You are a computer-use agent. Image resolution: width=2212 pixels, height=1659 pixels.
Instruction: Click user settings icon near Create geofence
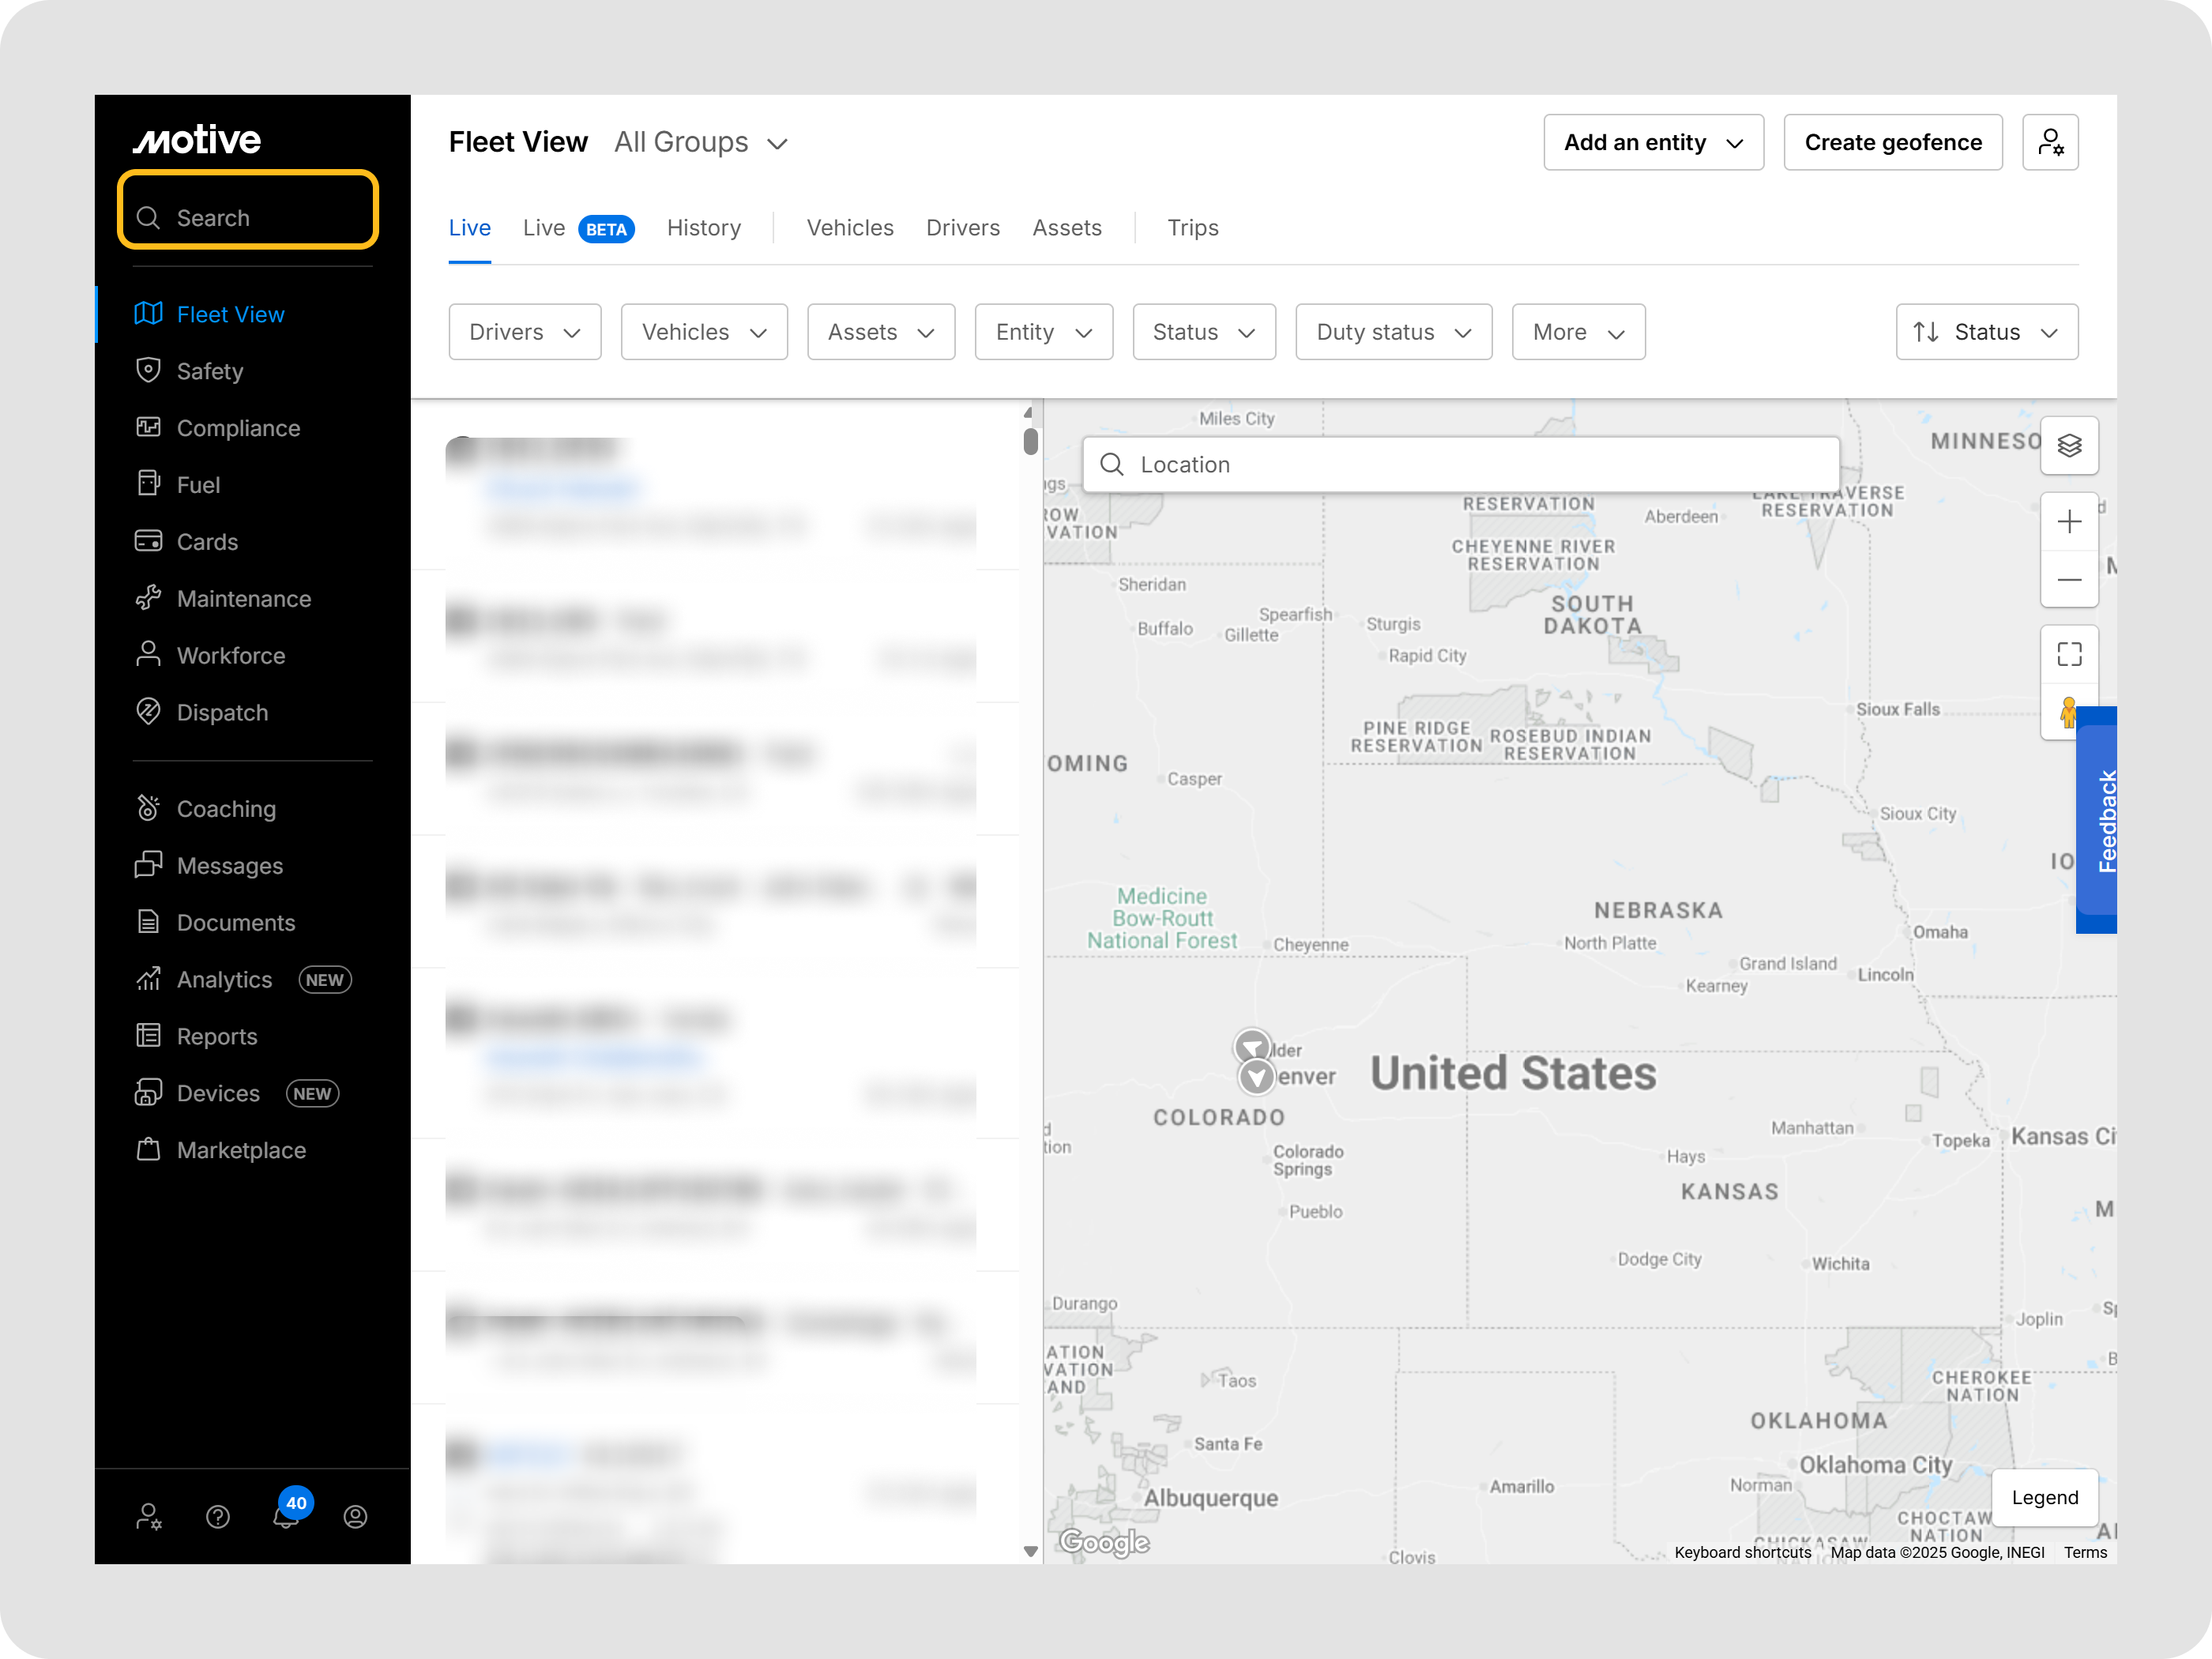pyautogui.click(x=2050, y=142)
